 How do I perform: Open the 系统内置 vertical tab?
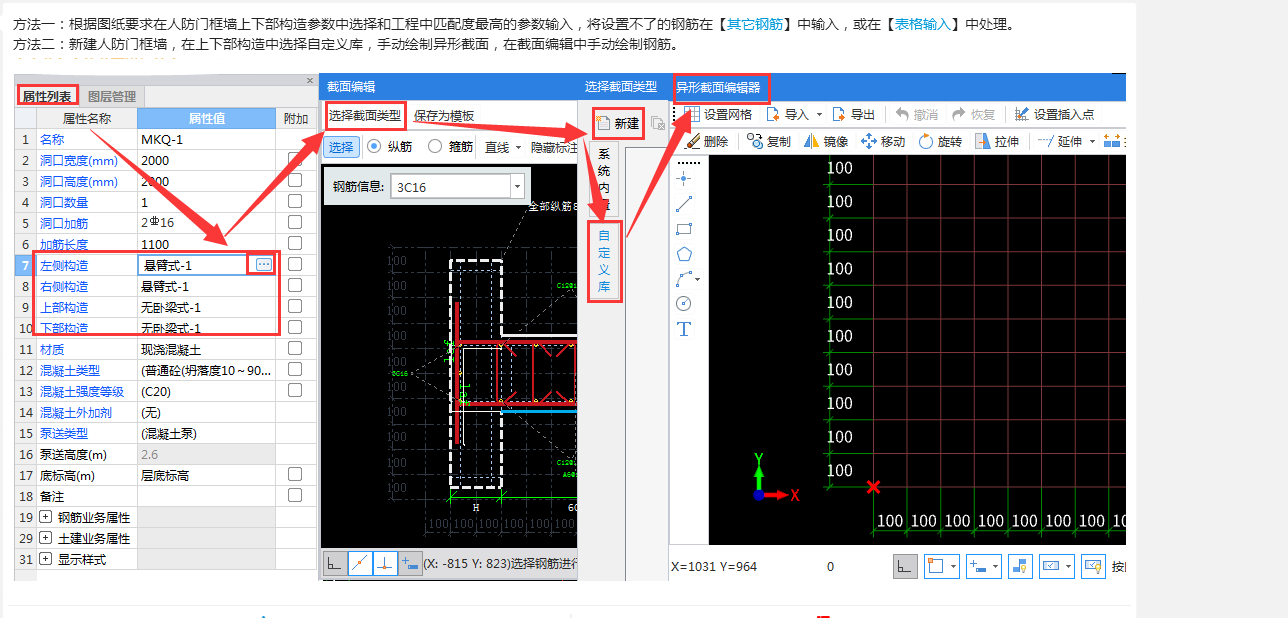point(604,178)
